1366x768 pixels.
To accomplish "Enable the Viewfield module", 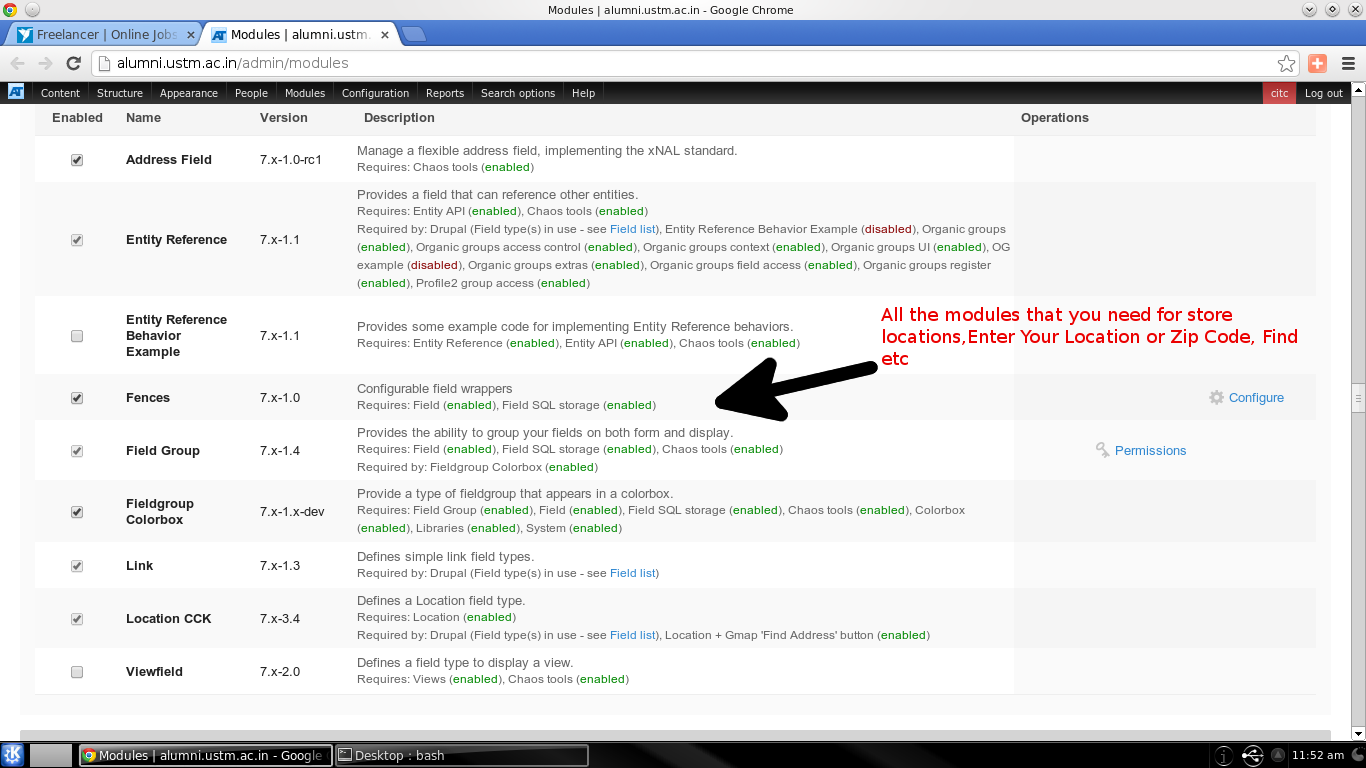I will pyautogui.click(x=77, y=672).
